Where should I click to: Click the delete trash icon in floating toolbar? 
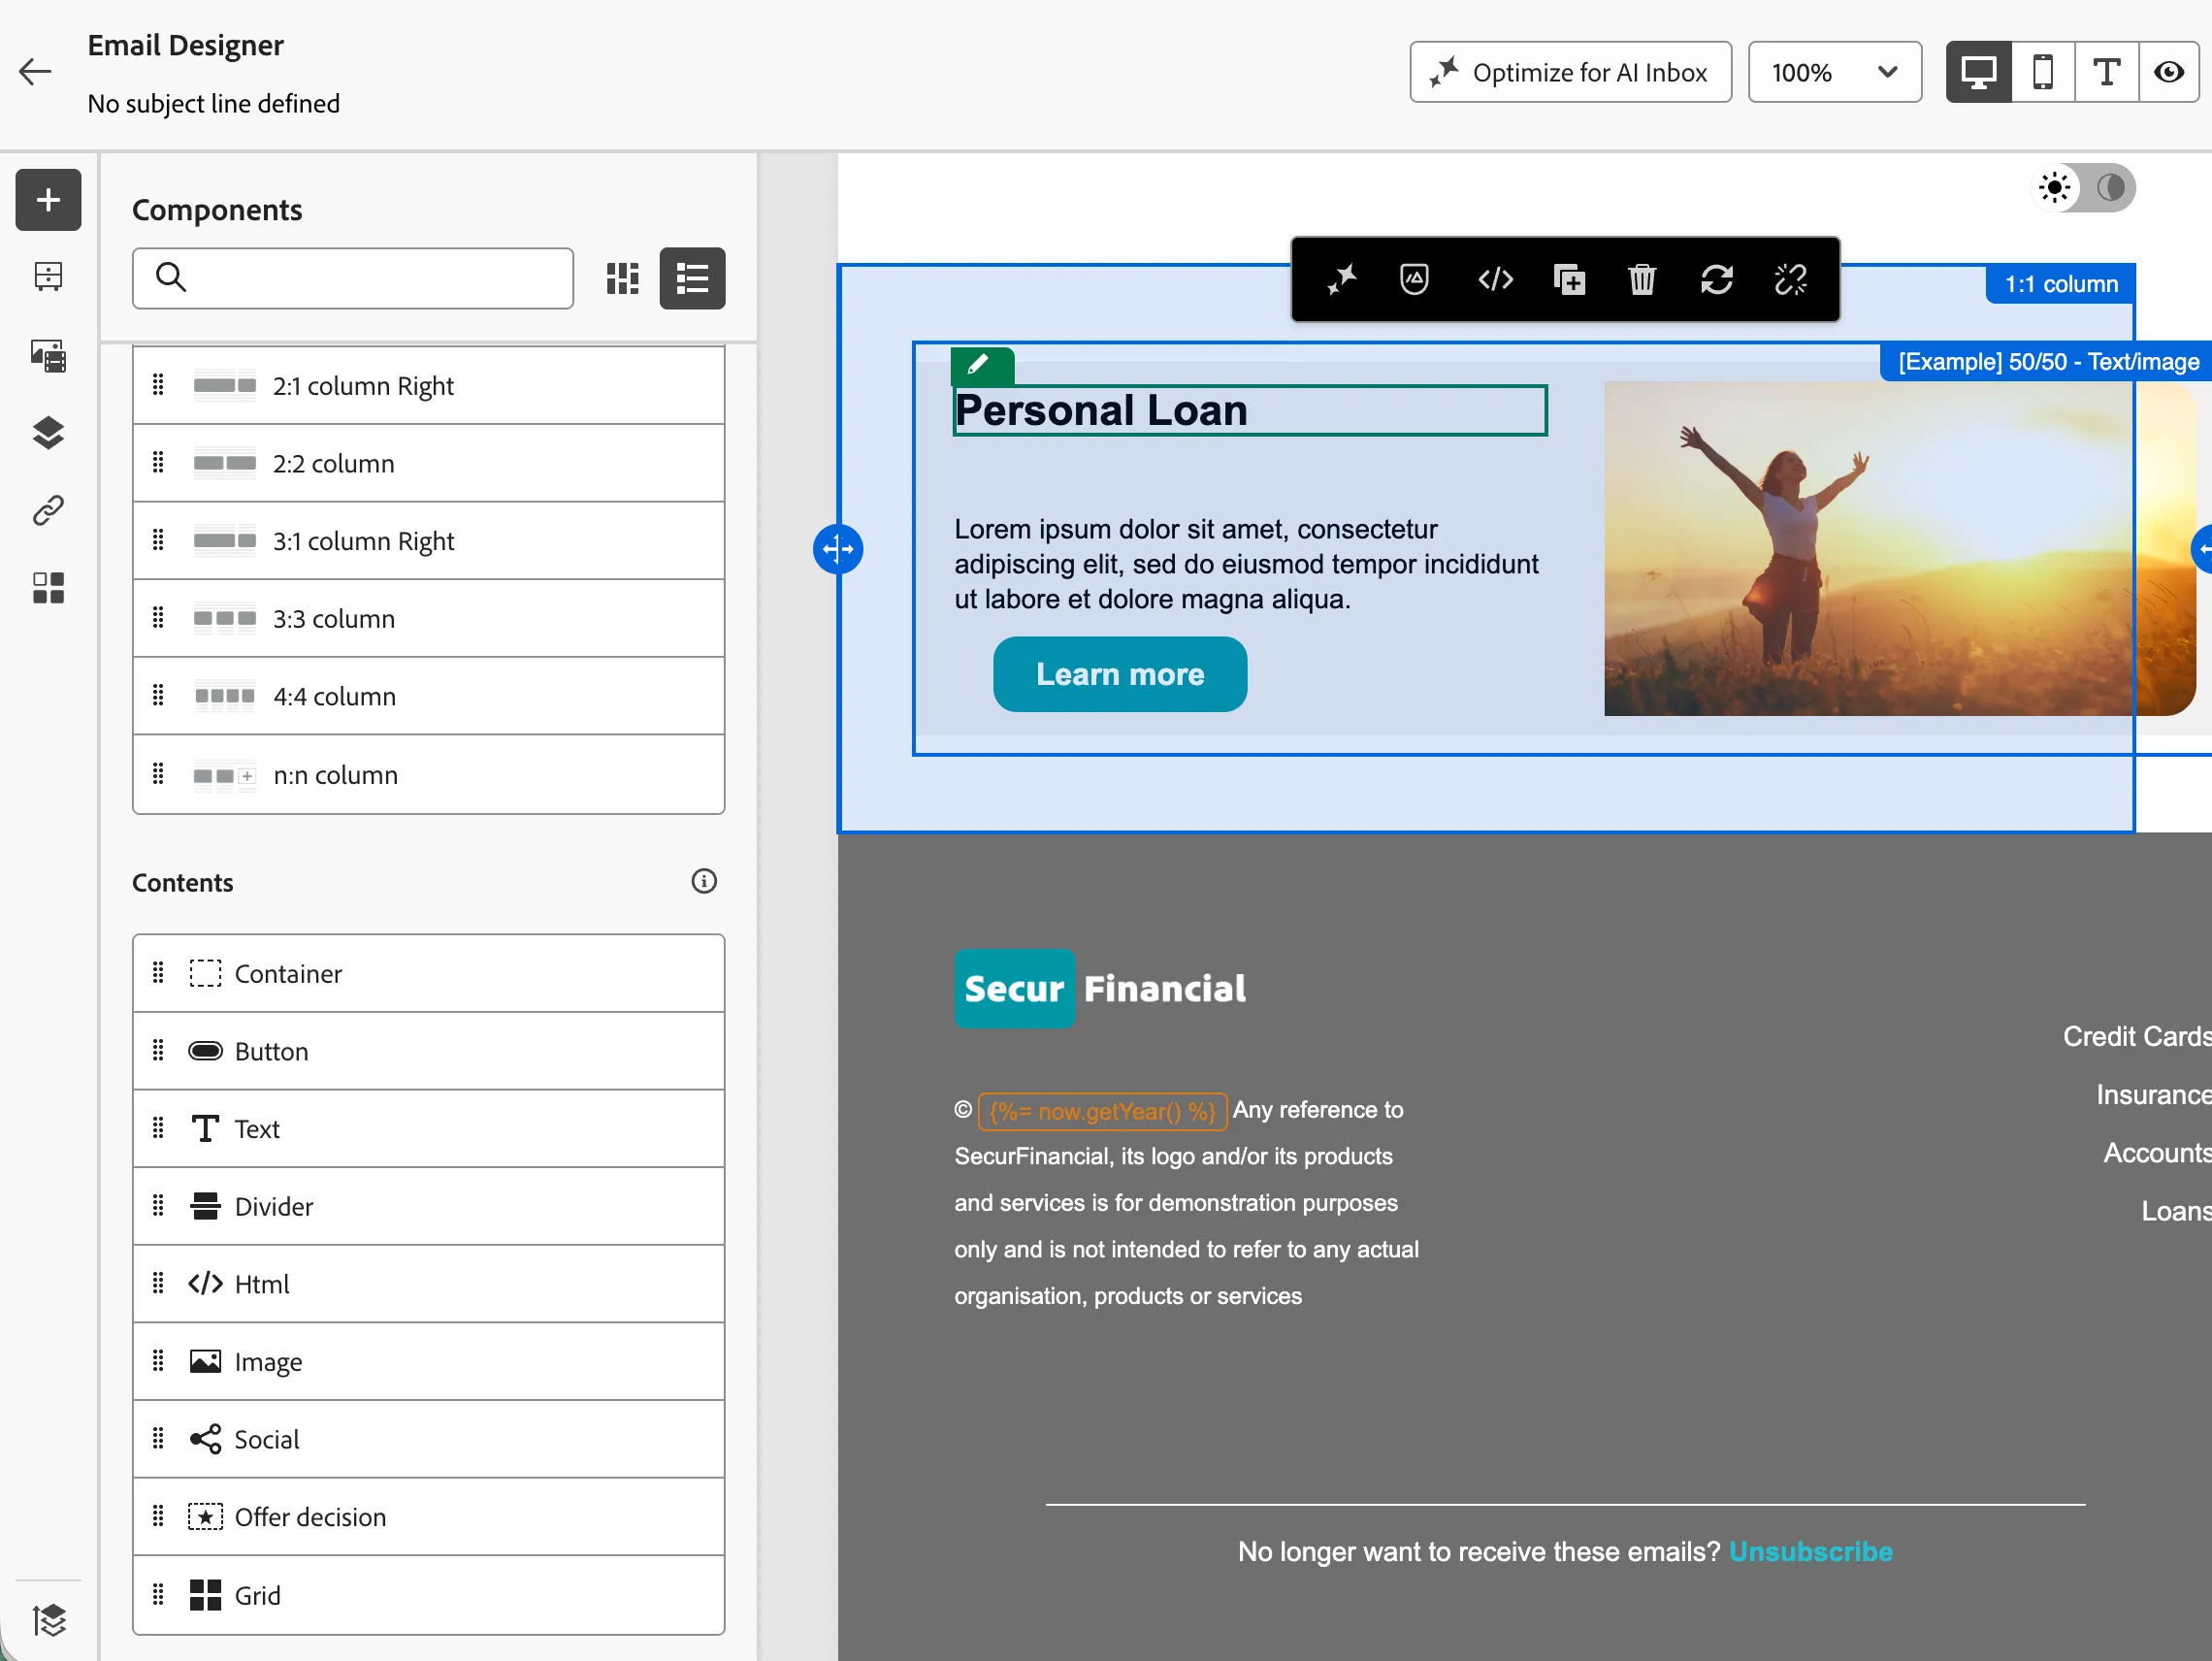[1642, 280]
